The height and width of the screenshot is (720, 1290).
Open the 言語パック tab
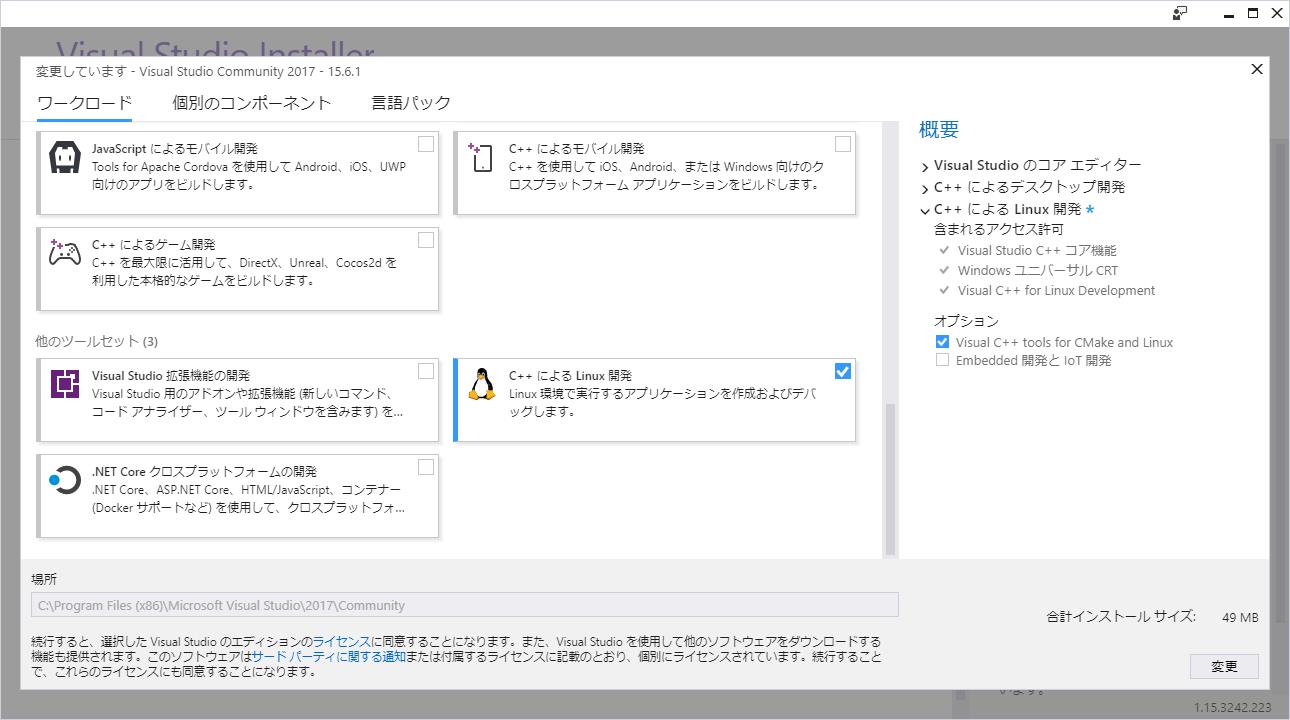click(x=411, y=103)
